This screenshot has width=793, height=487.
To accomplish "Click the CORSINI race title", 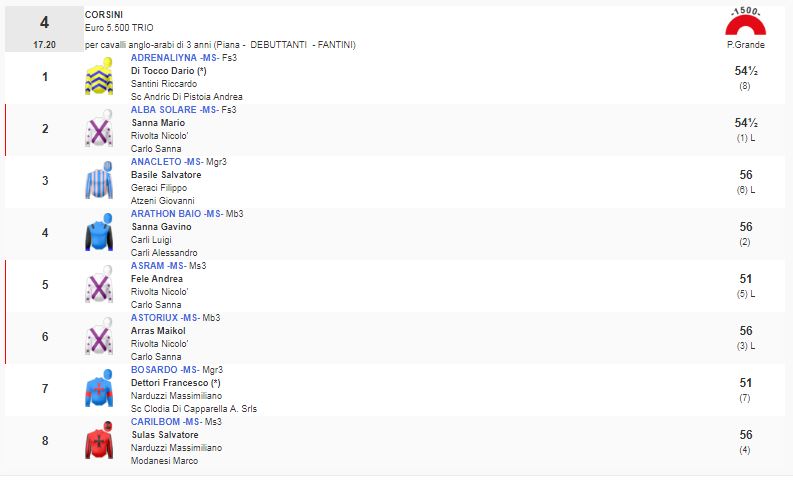I will click(x=105, y=14).
